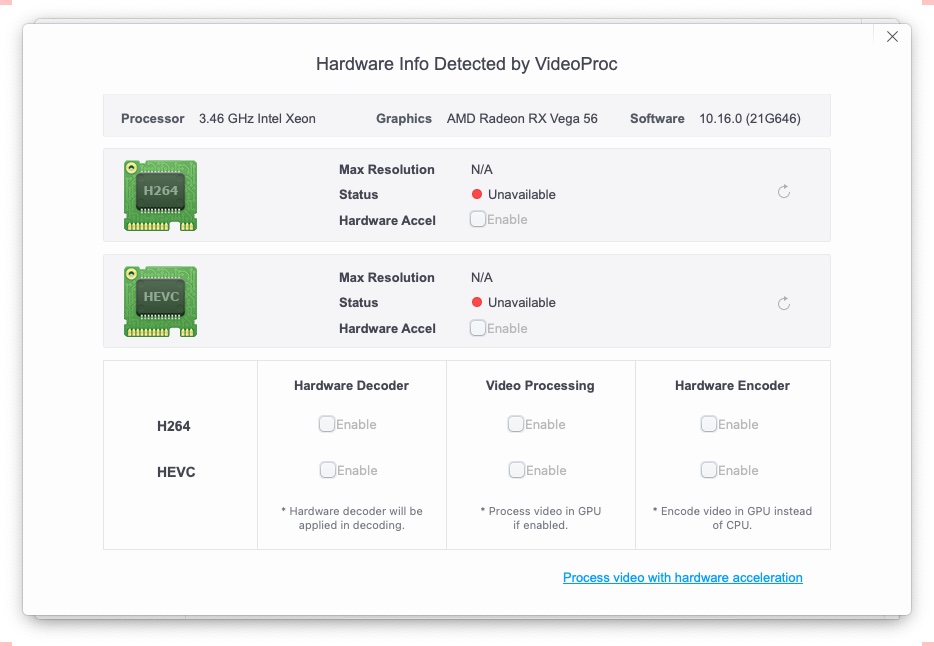This screenshot has width=934, height=646.
Task: Refresh the HEVC hardware status
Action: coord(784,303)
